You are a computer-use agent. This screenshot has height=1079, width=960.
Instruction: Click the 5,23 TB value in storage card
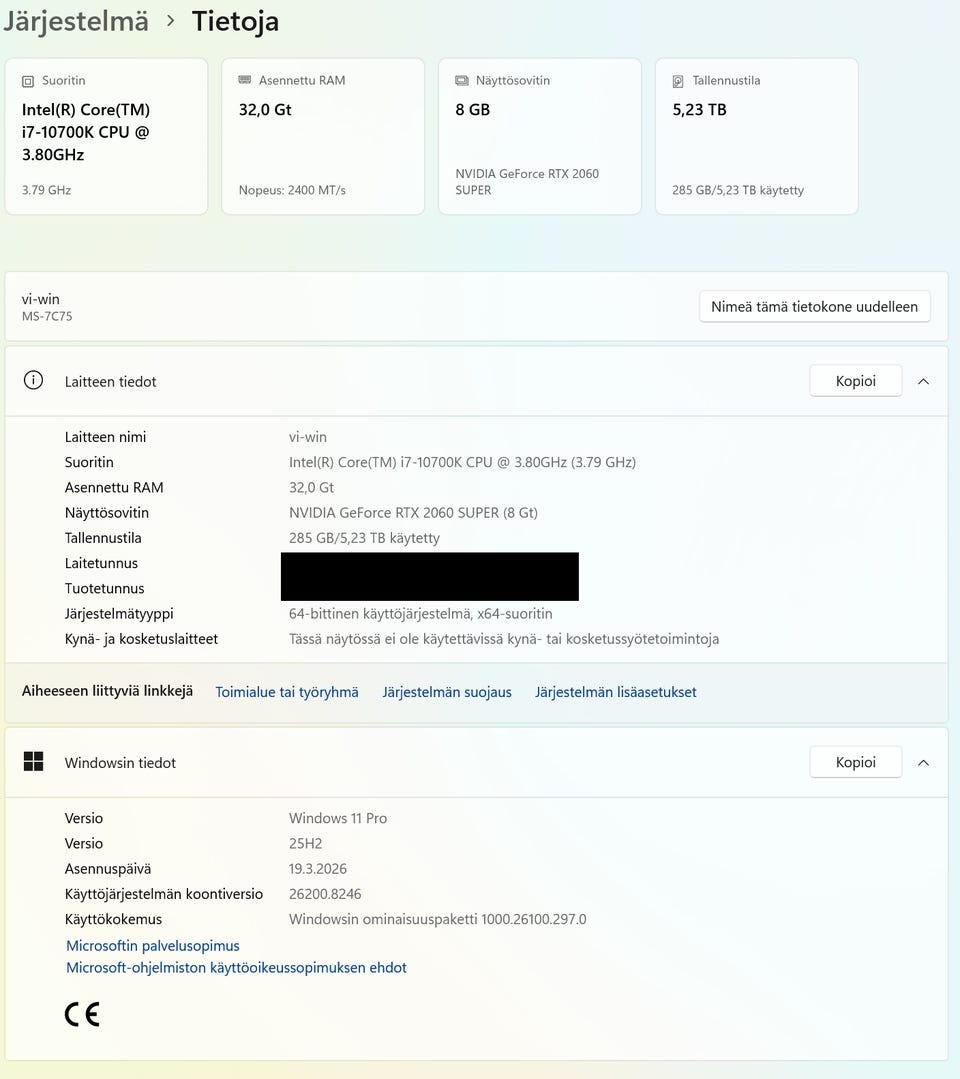[699, 109]
